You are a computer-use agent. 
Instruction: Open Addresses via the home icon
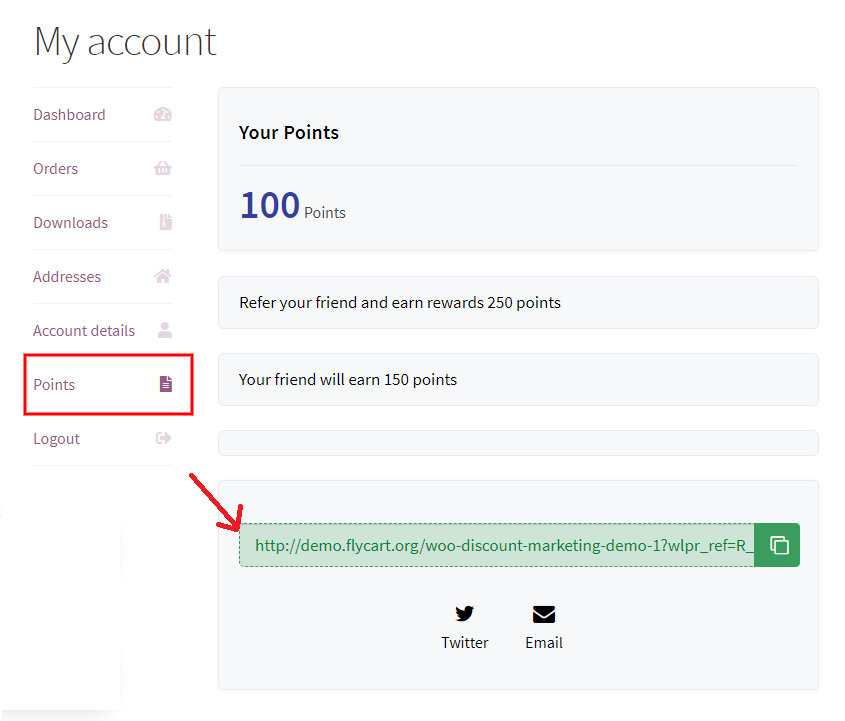(x=162, y=276)
